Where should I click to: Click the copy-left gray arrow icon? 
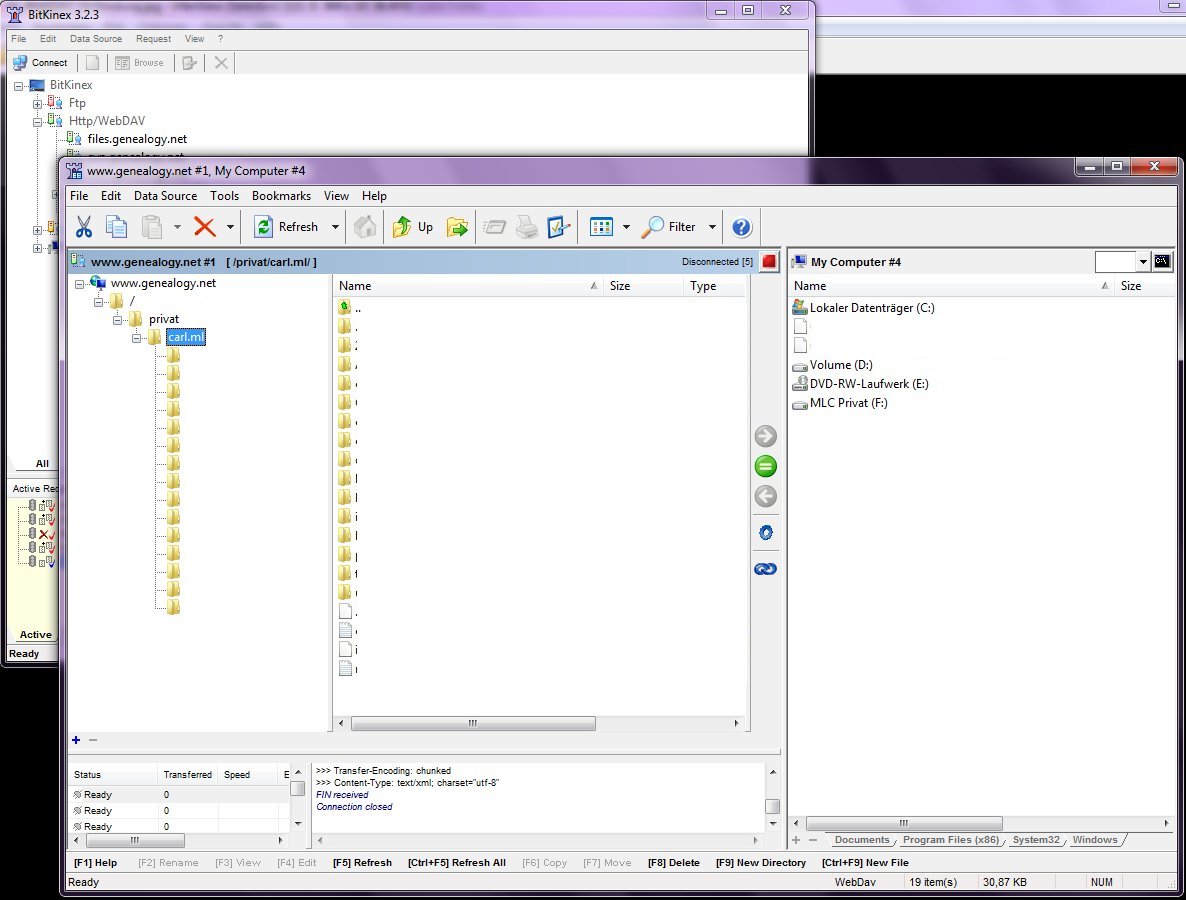pyautogui.click(x=765, y=496)
